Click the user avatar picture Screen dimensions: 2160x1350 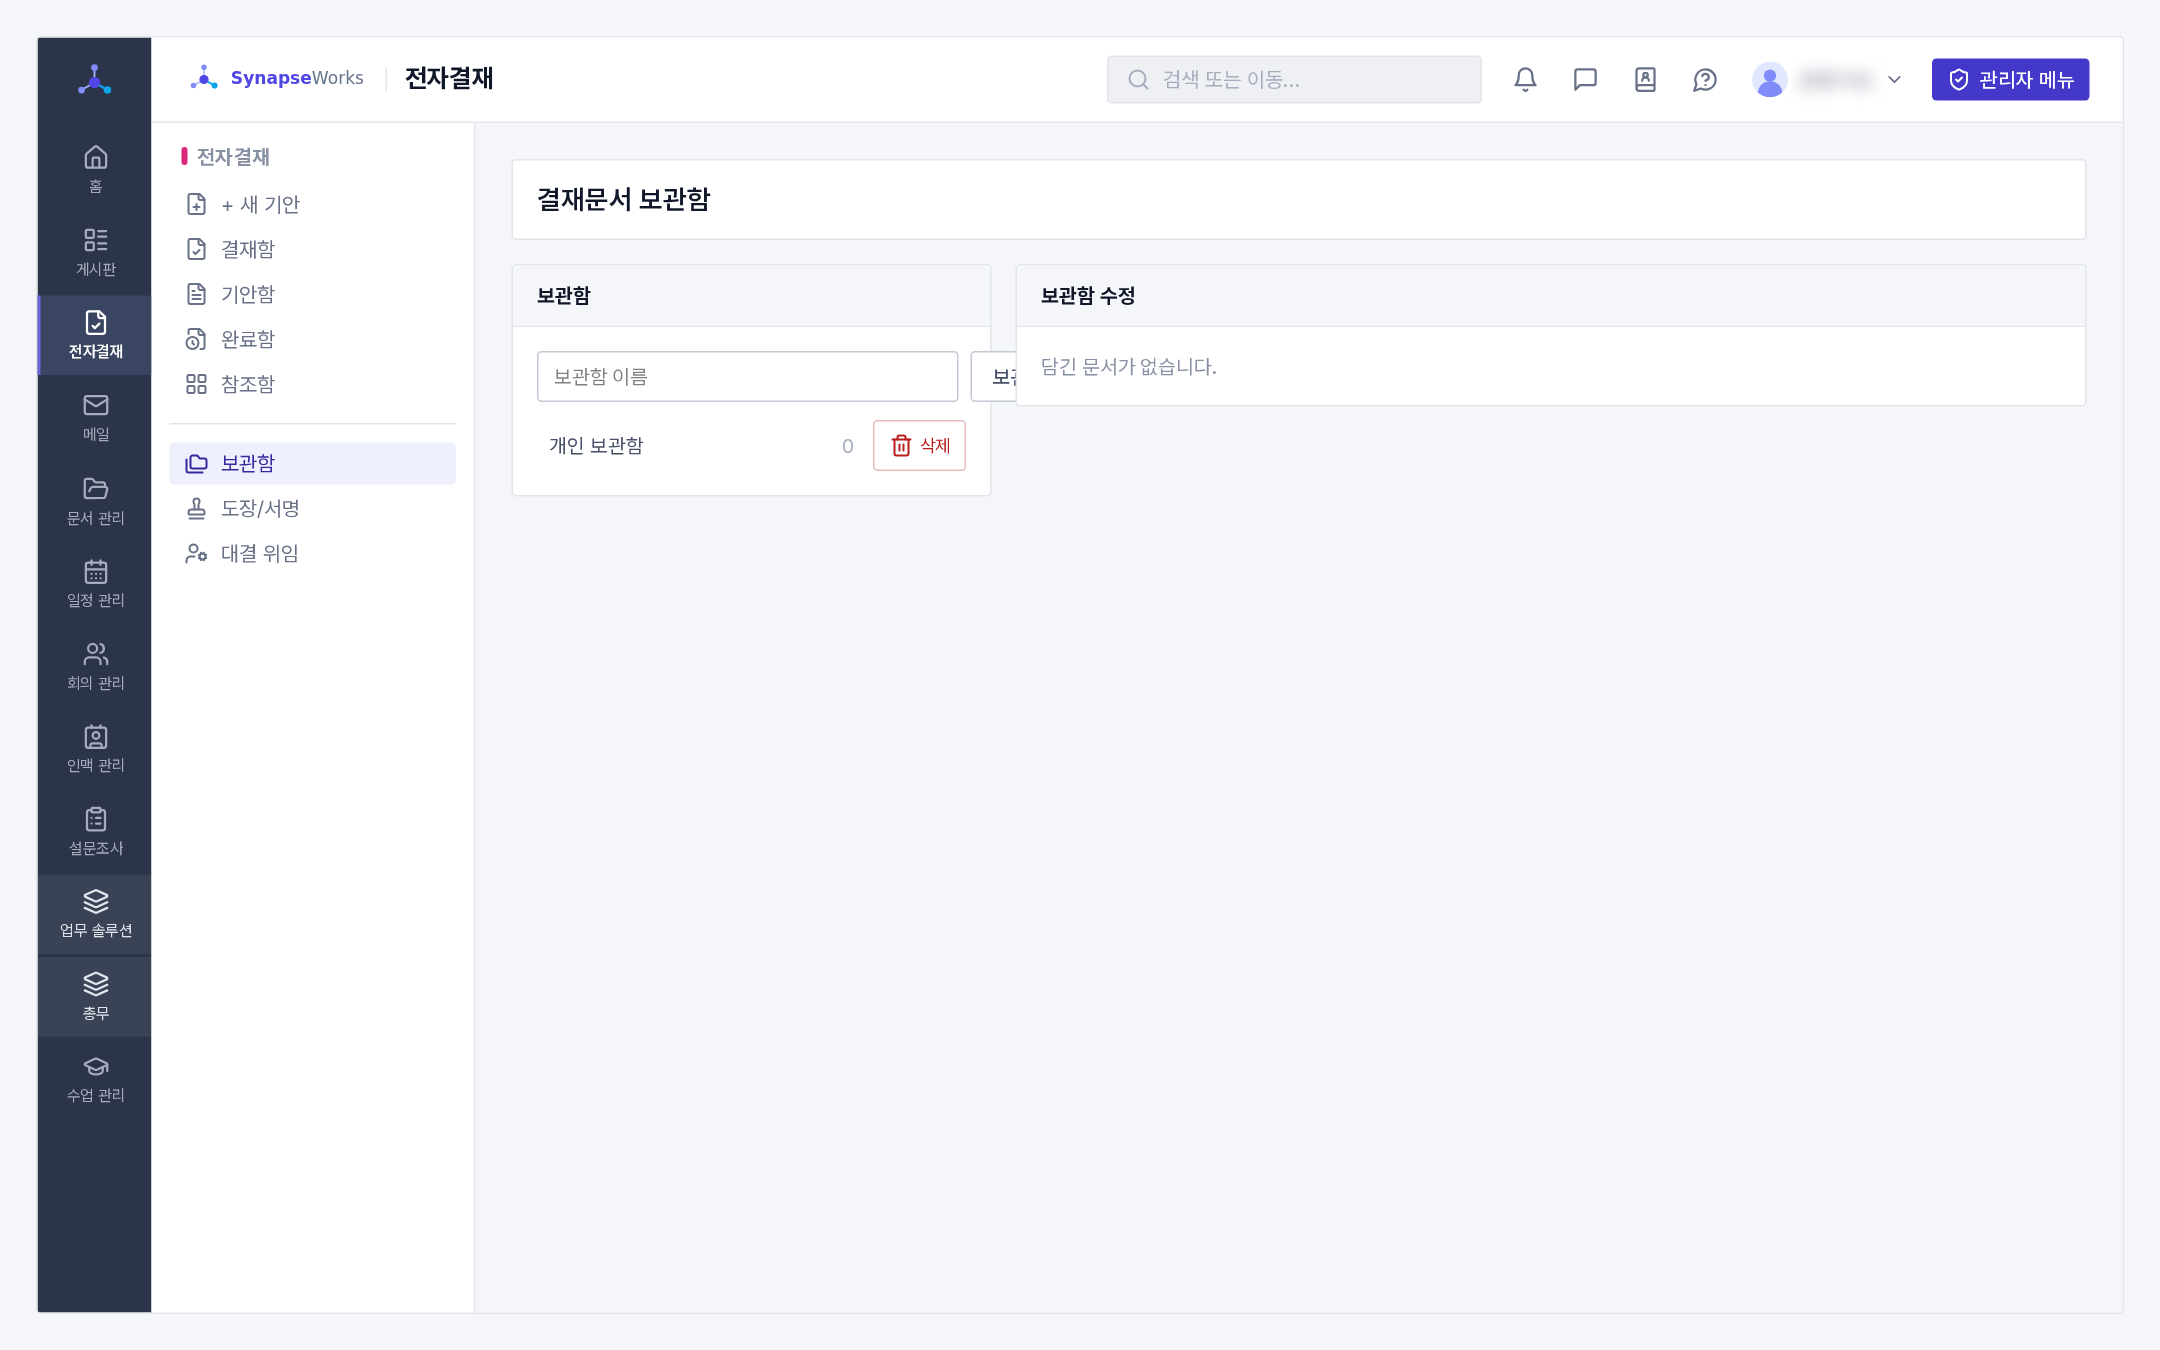[1769, 79]
